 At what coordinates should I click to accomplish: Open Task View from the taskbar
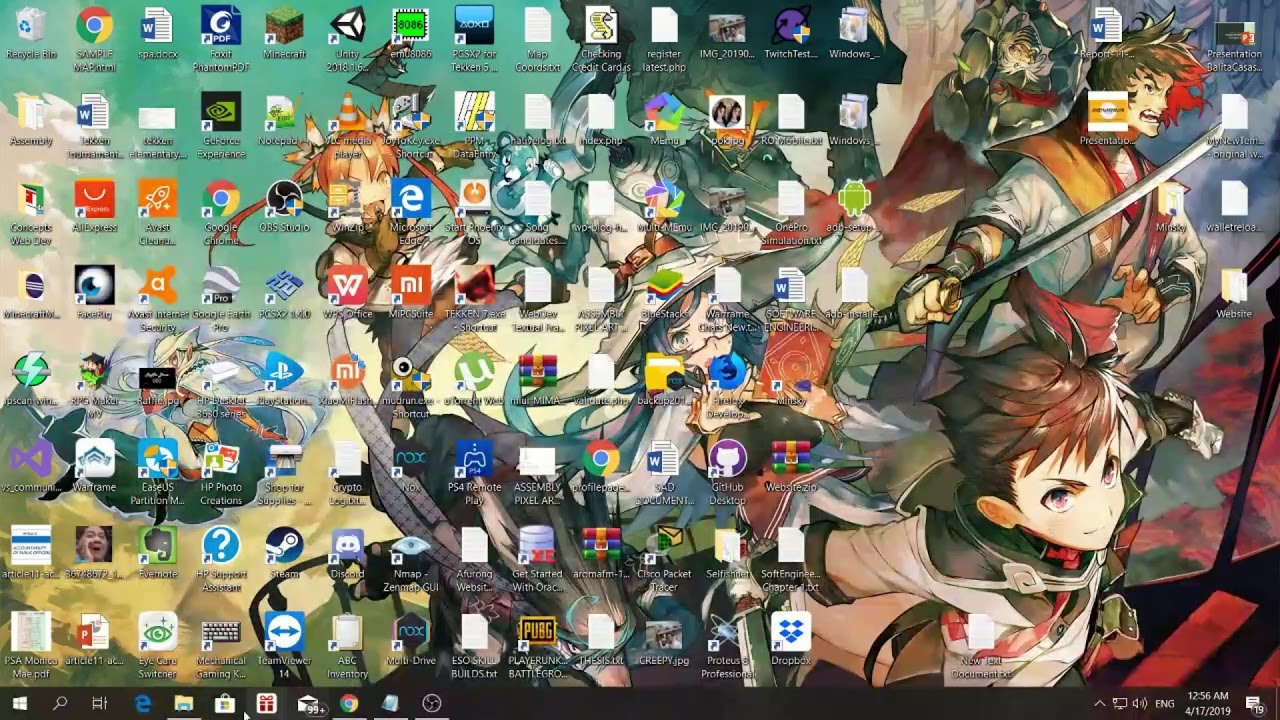tap(100, 704)
